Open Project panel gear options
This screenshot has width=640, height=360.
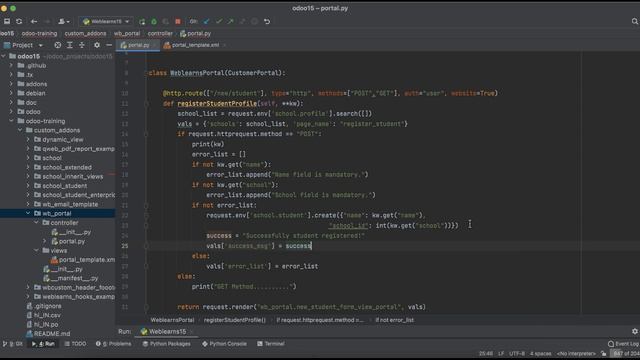click(x=97, y=45)
